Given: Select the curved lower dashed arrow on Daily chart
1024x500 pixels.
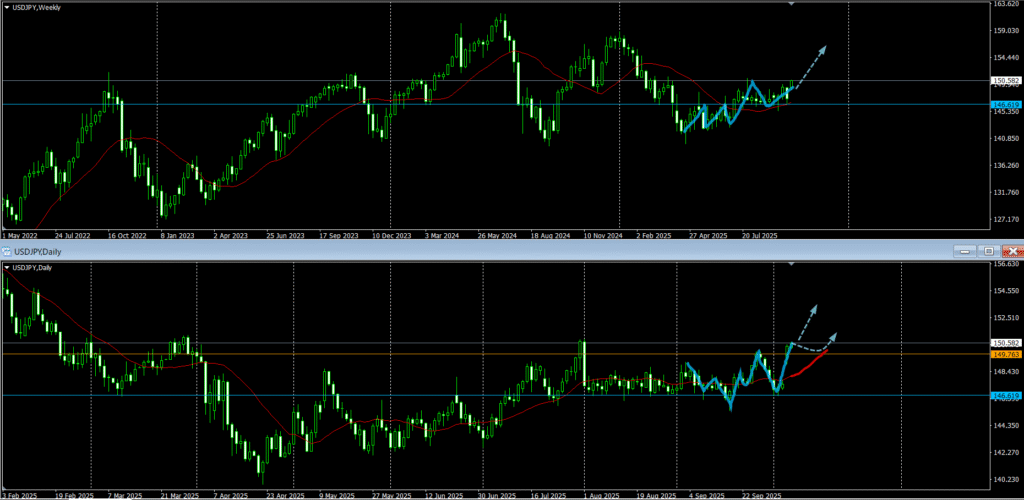Looking at the screenshot, I should point(818,347).
